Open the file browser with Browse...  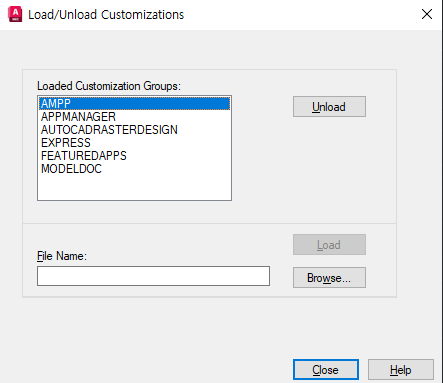coord(329,277)
